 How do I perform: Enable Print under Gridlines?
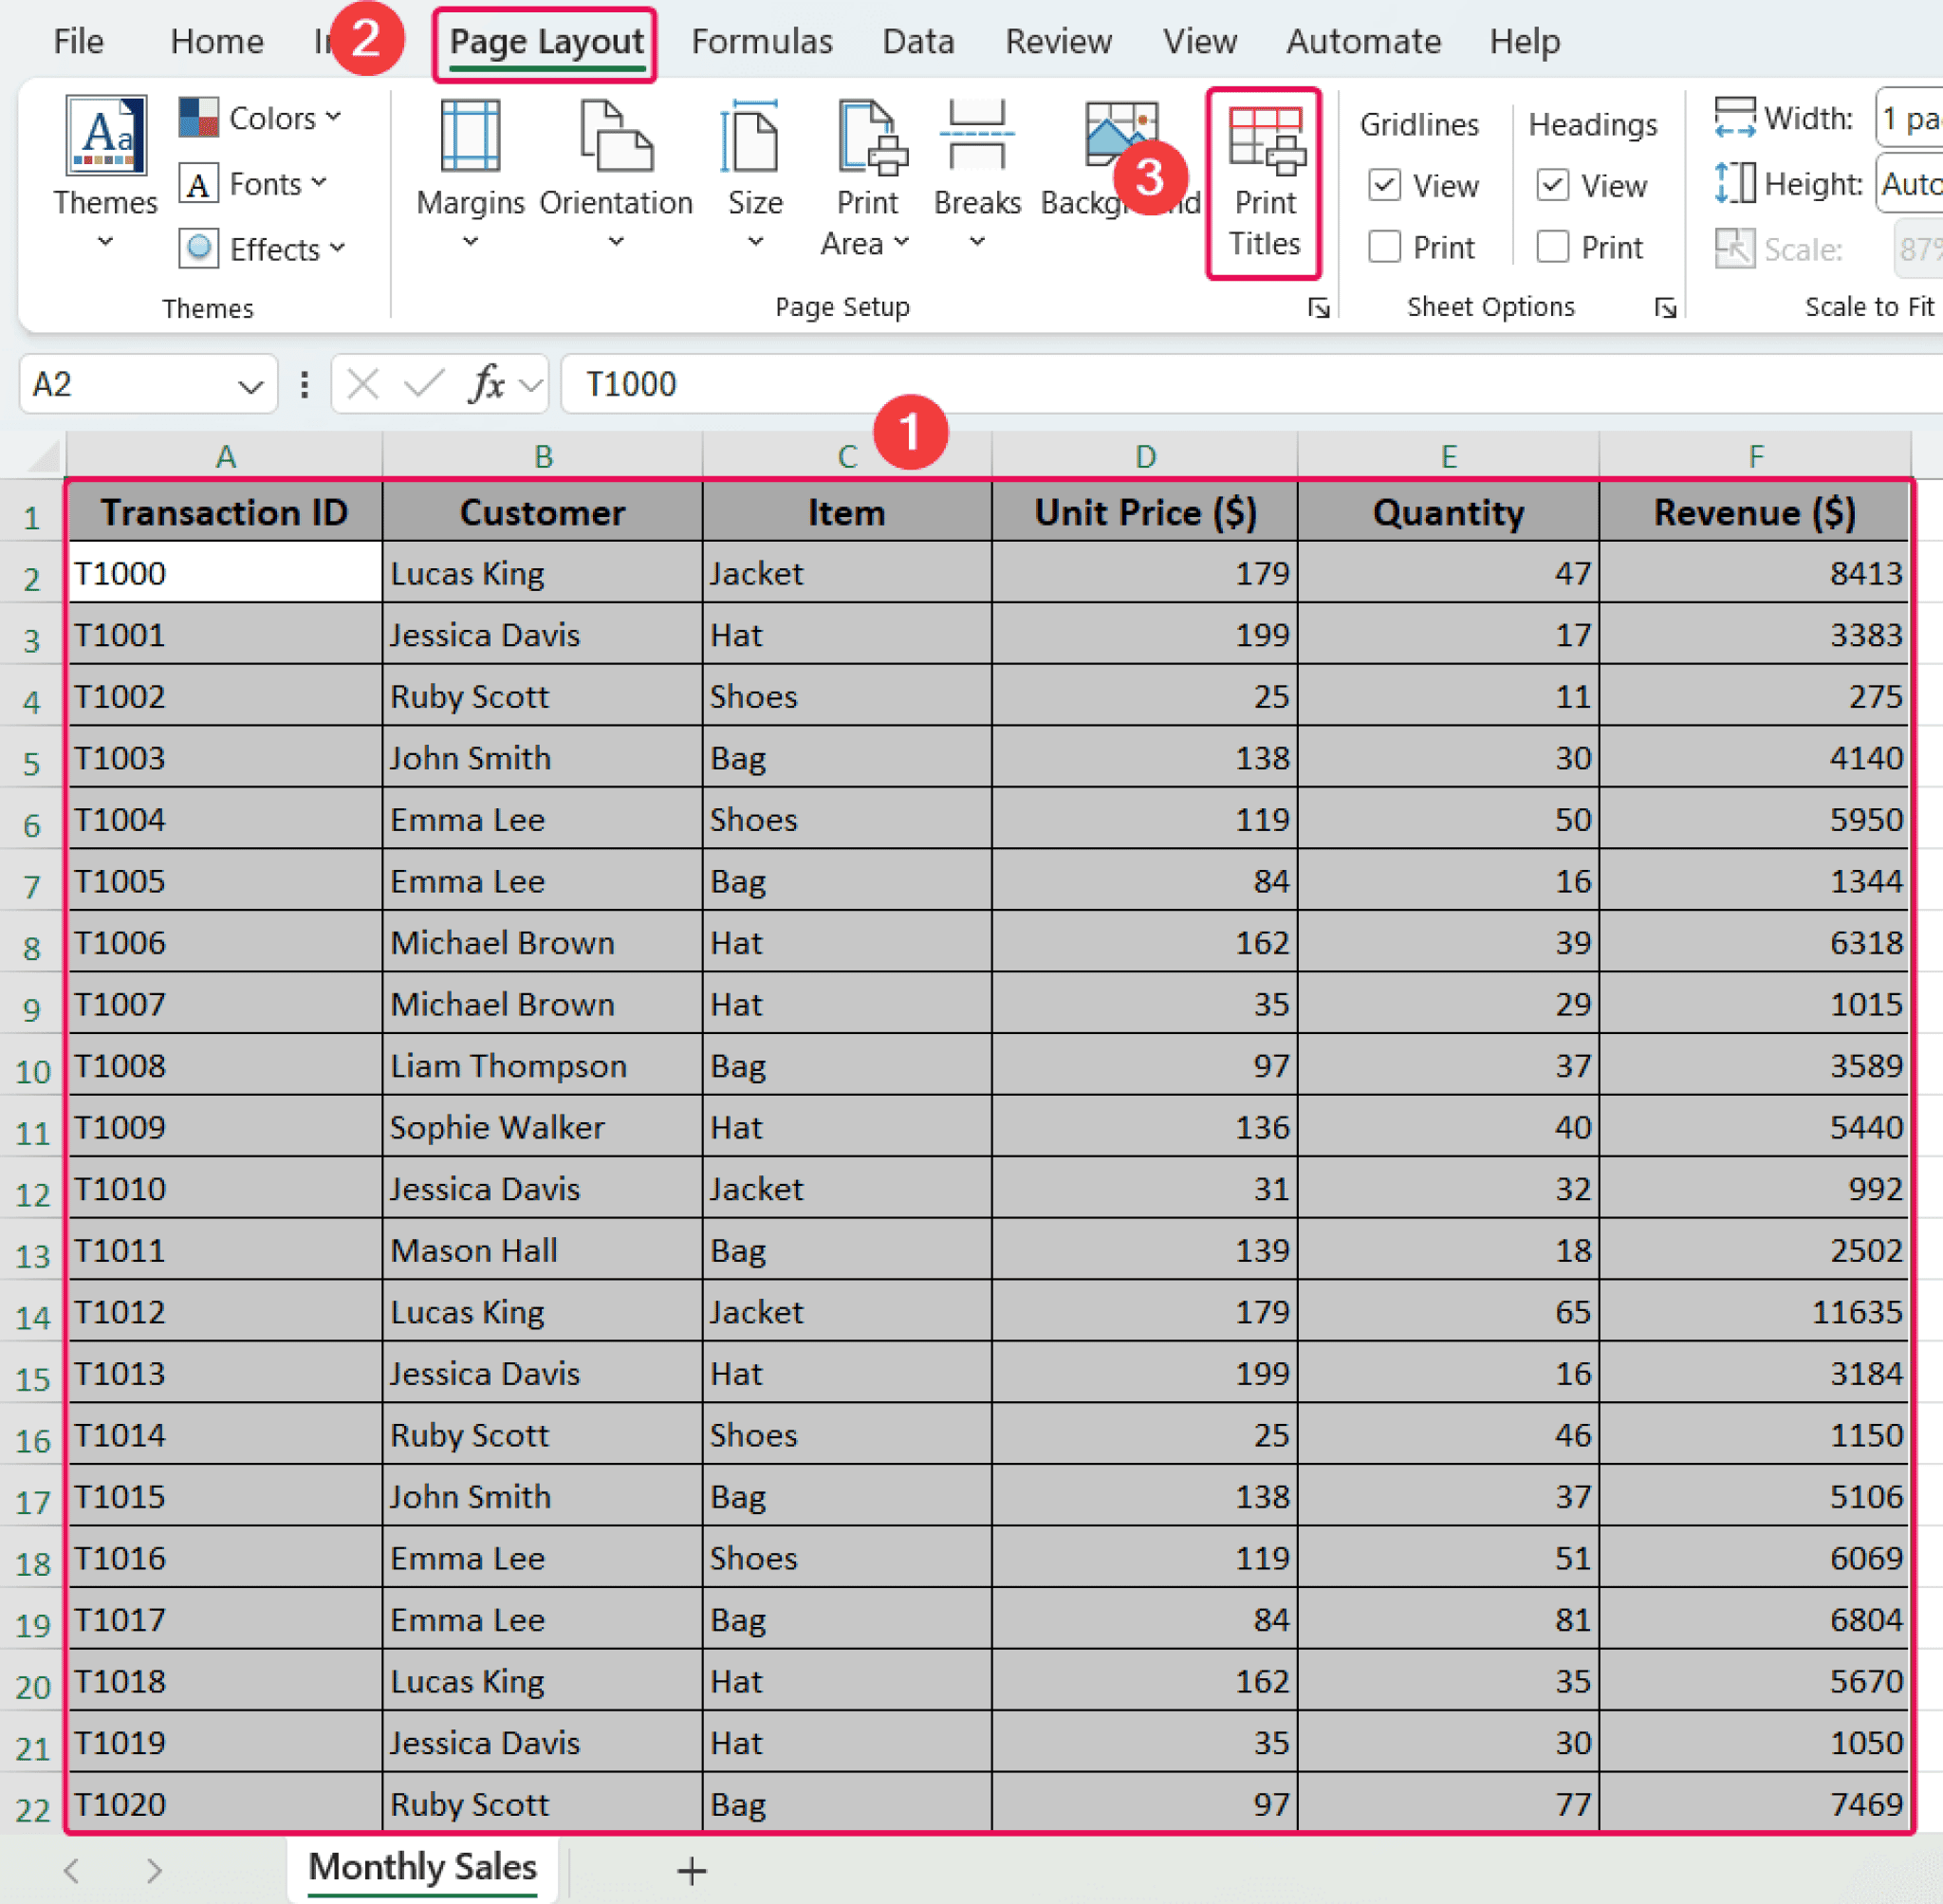[x=1386, y=247]
